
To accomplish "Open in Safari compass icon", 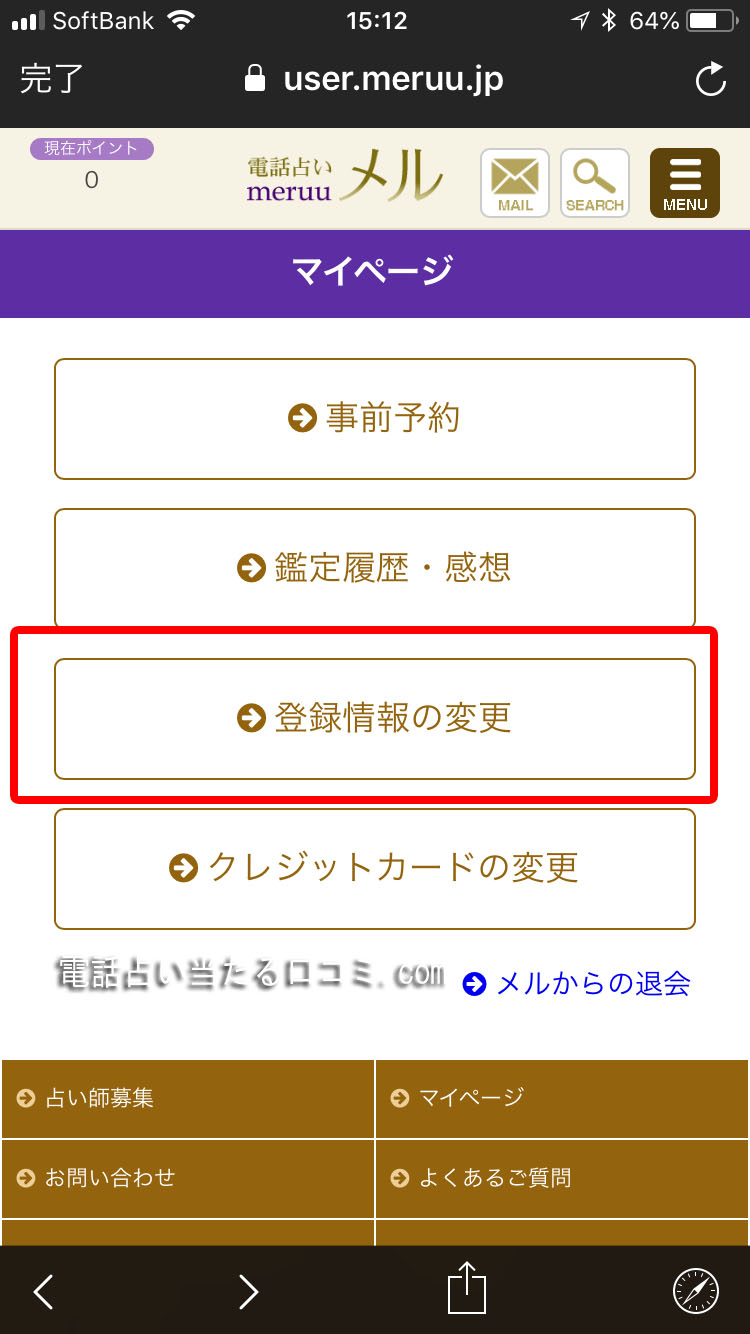I will click(696, 1291).
